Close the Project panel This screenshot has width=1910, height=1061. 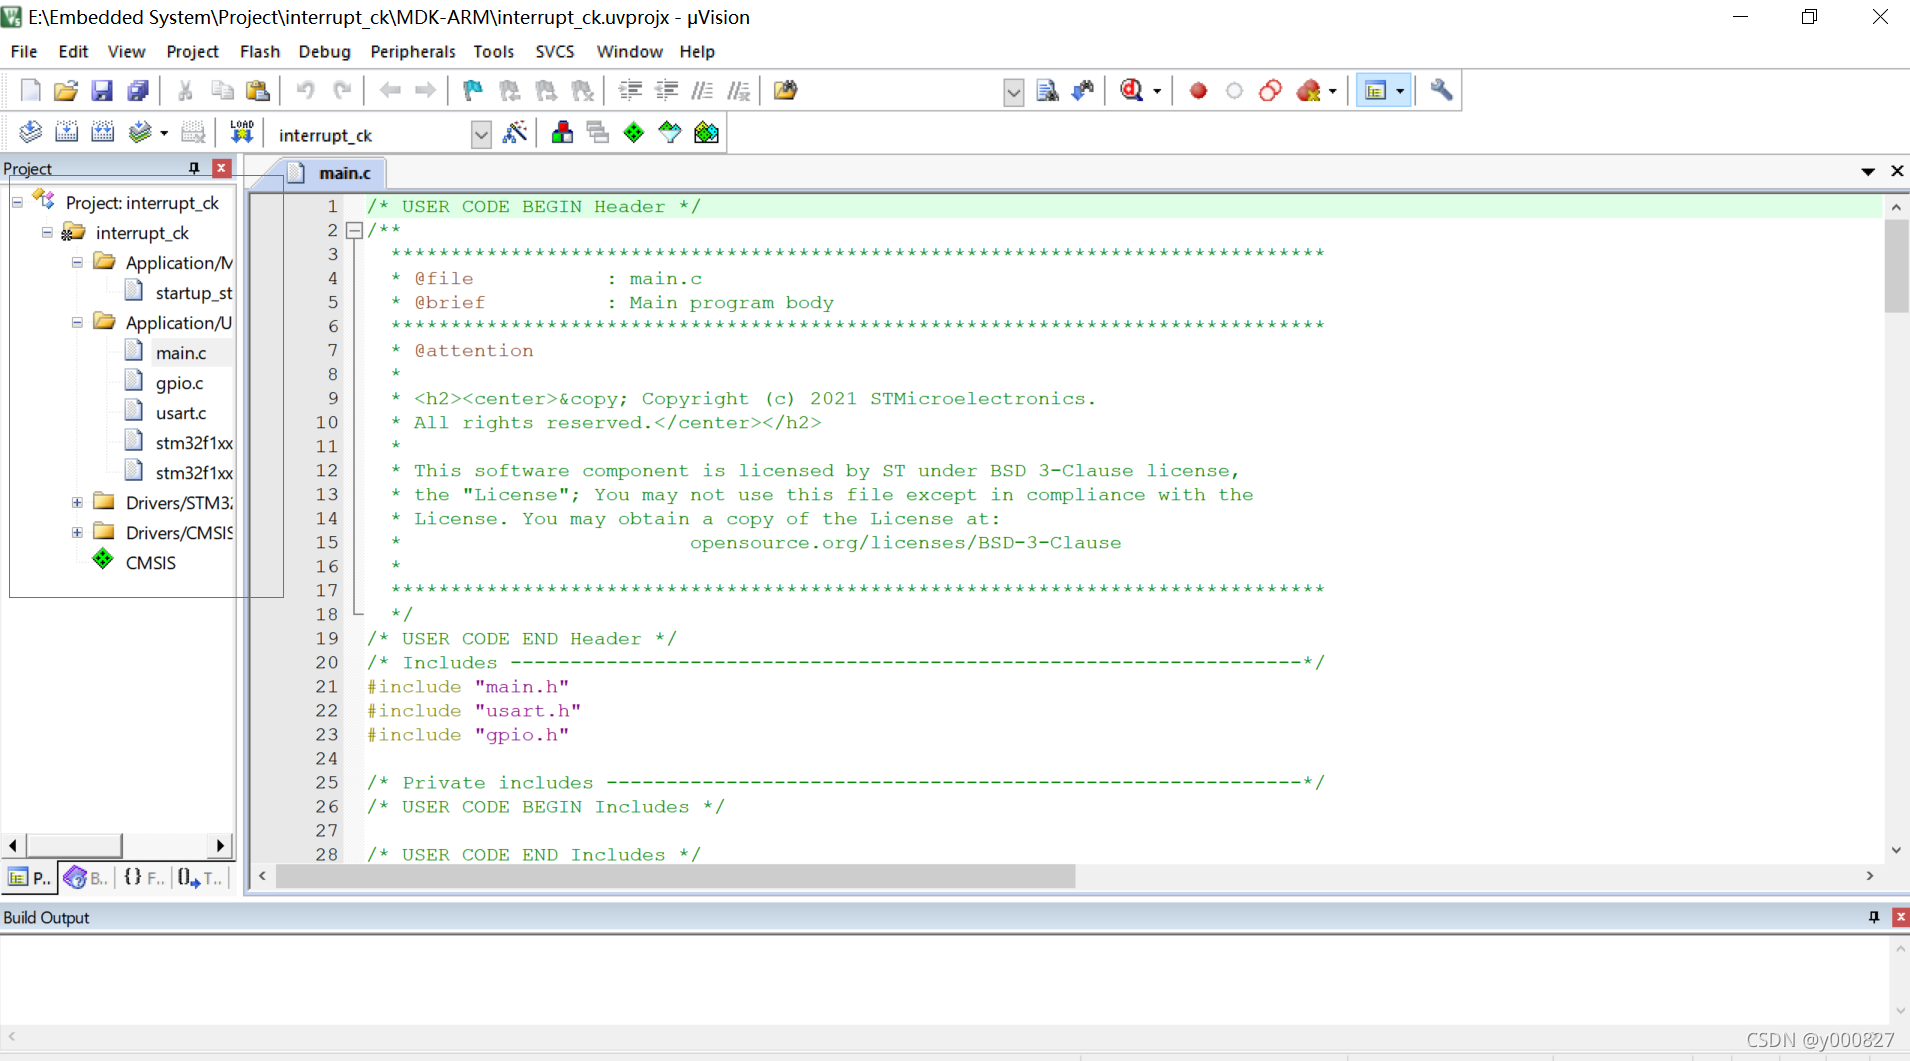[222, 168]
